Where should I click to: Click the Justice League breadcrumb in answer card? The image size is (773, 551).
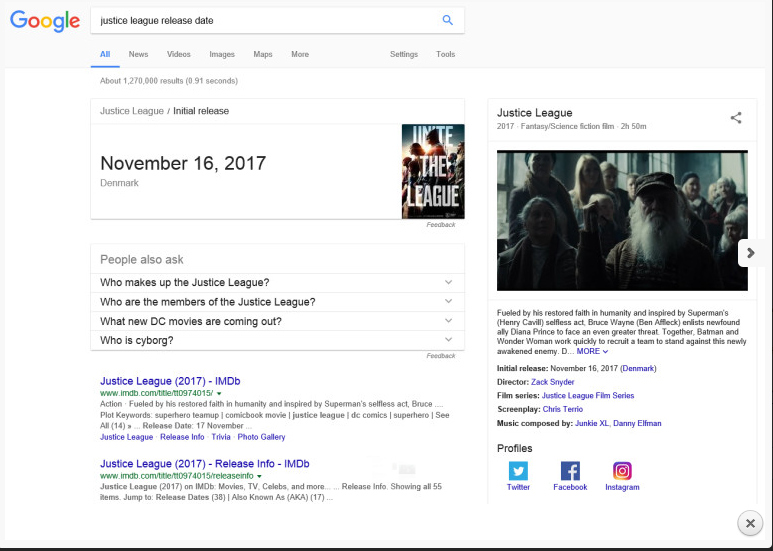[132, 111]
